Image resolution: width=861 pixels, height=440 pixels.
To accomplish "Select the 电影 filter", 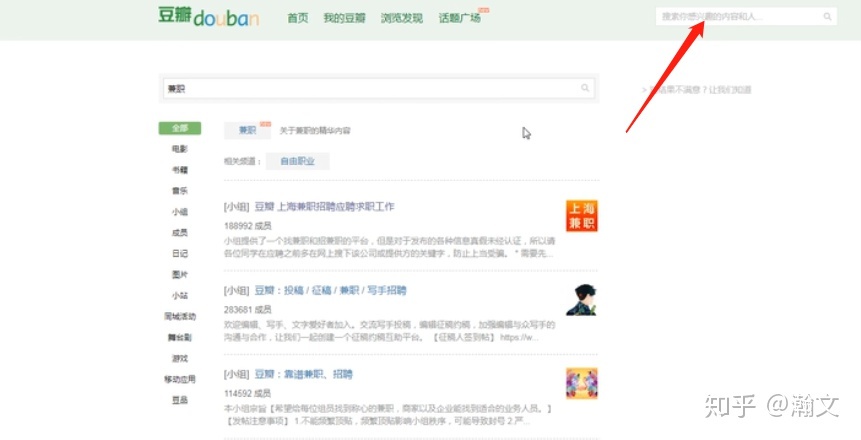I will (x=180, y=149).
